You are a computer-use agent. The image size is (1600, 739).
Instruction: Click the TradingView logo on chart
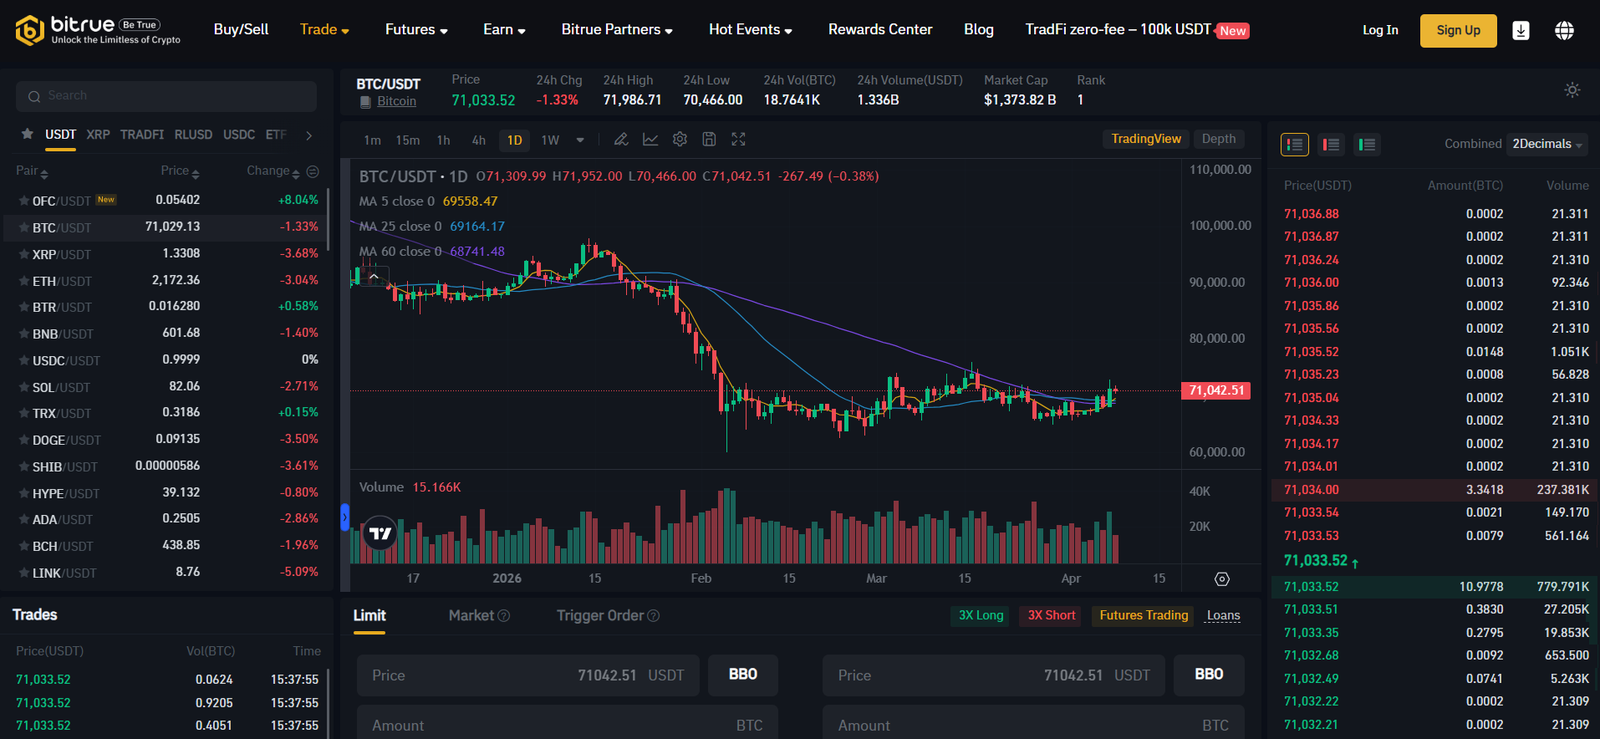(380, 533)
